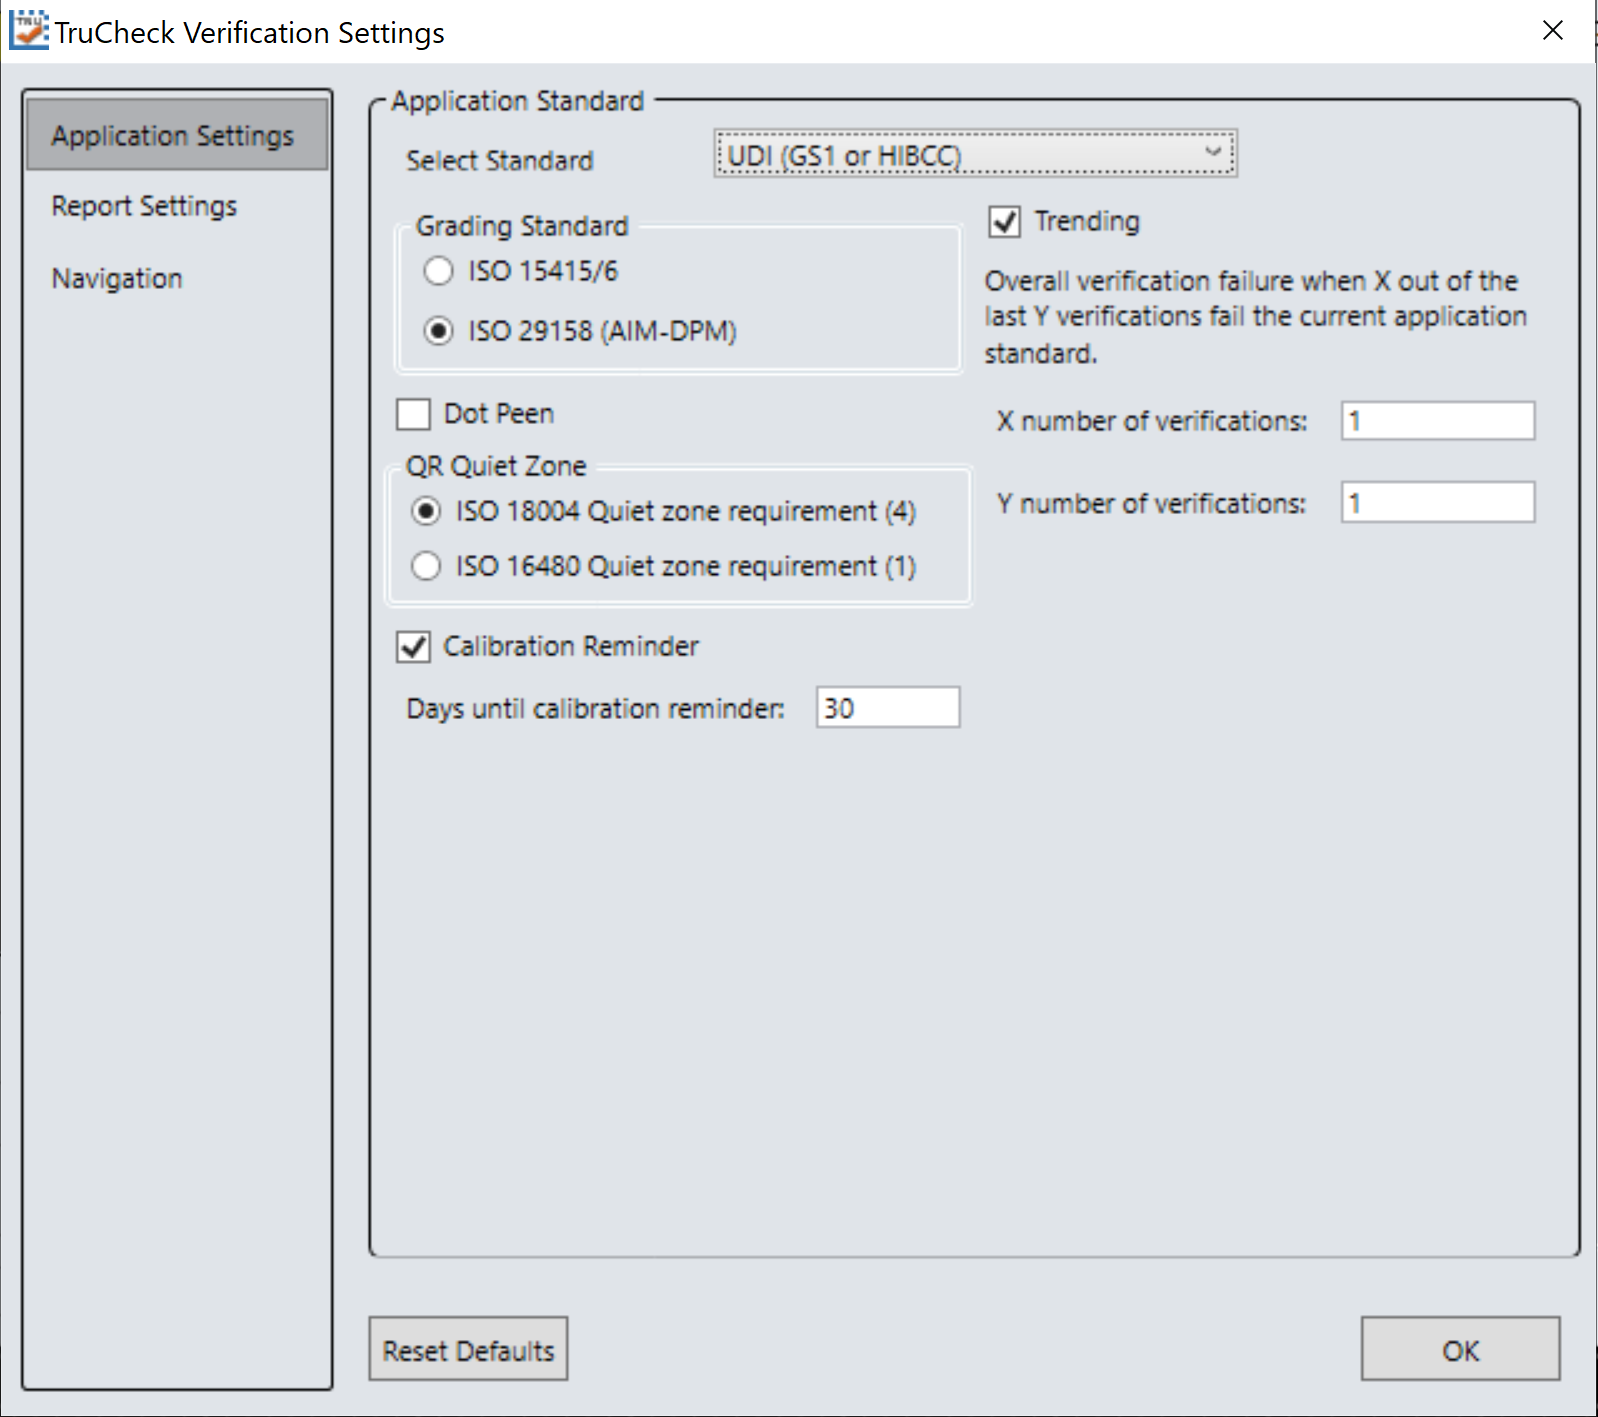Open the Application Settings tab

tap(177, 135)
